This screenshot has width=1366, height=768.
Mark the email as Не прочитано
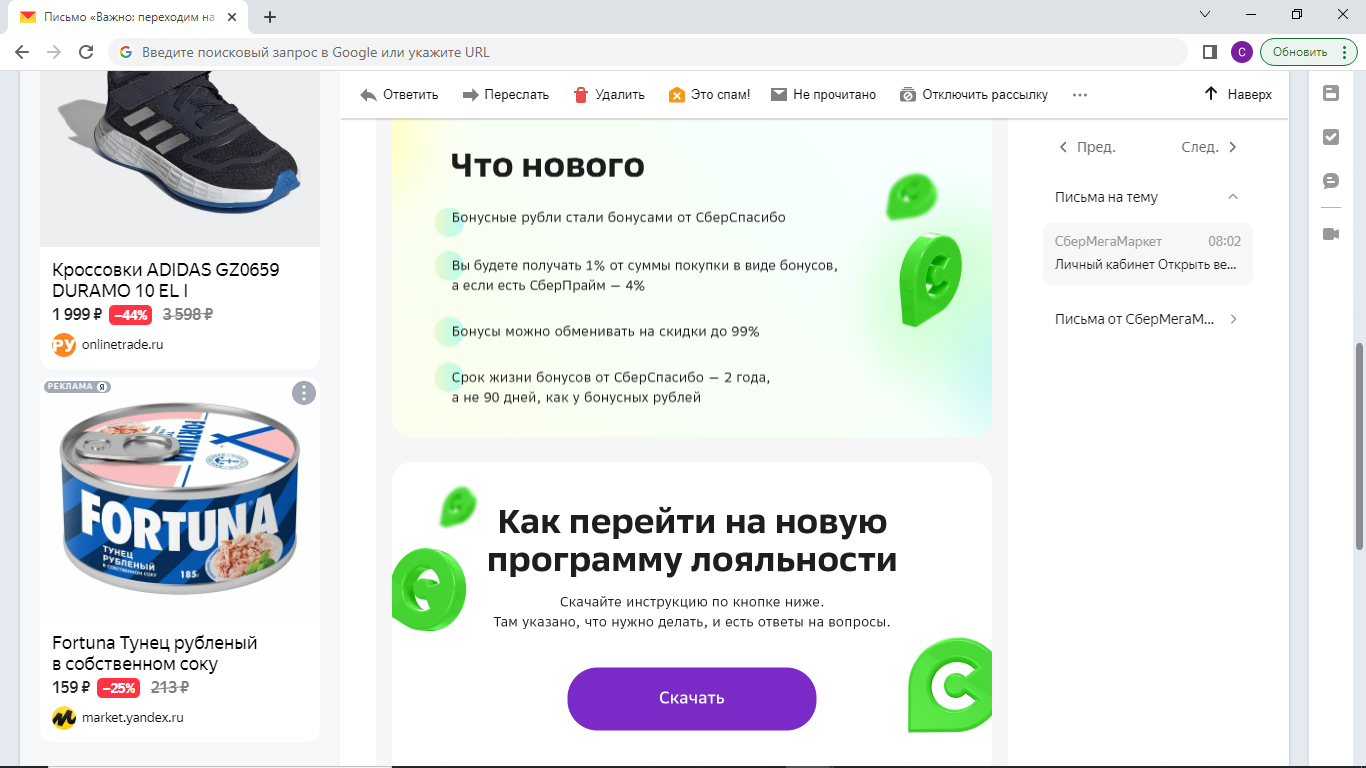coord(823,95)
